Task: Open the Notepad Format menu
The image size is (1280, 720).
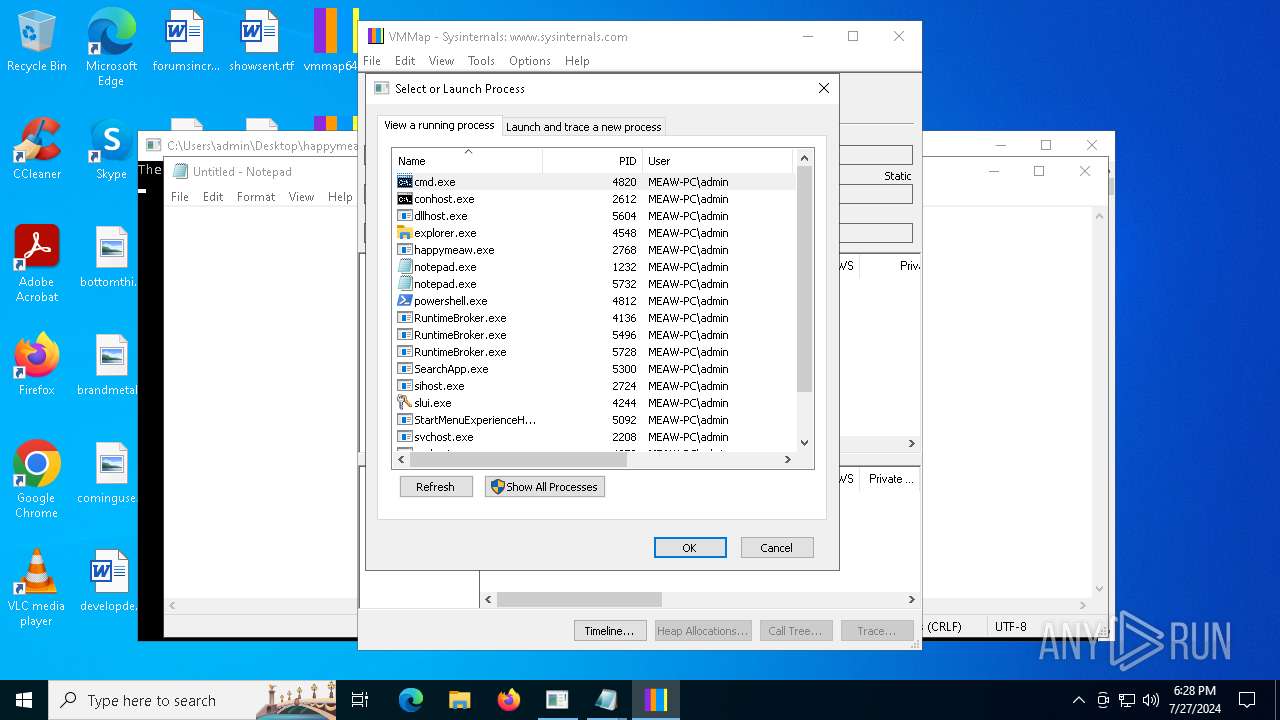Action: coord(256,197)
